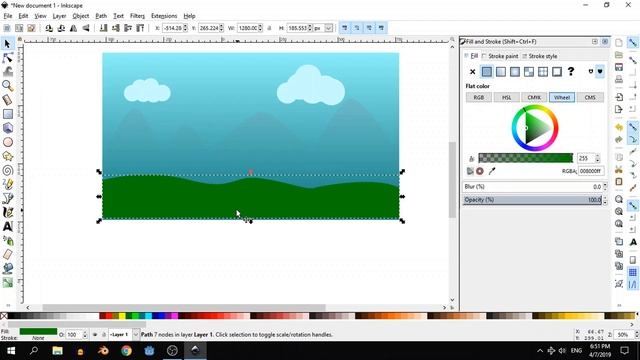Choose No paint X in Fill tab
The image size is (640, 360).
click(472, 72)
